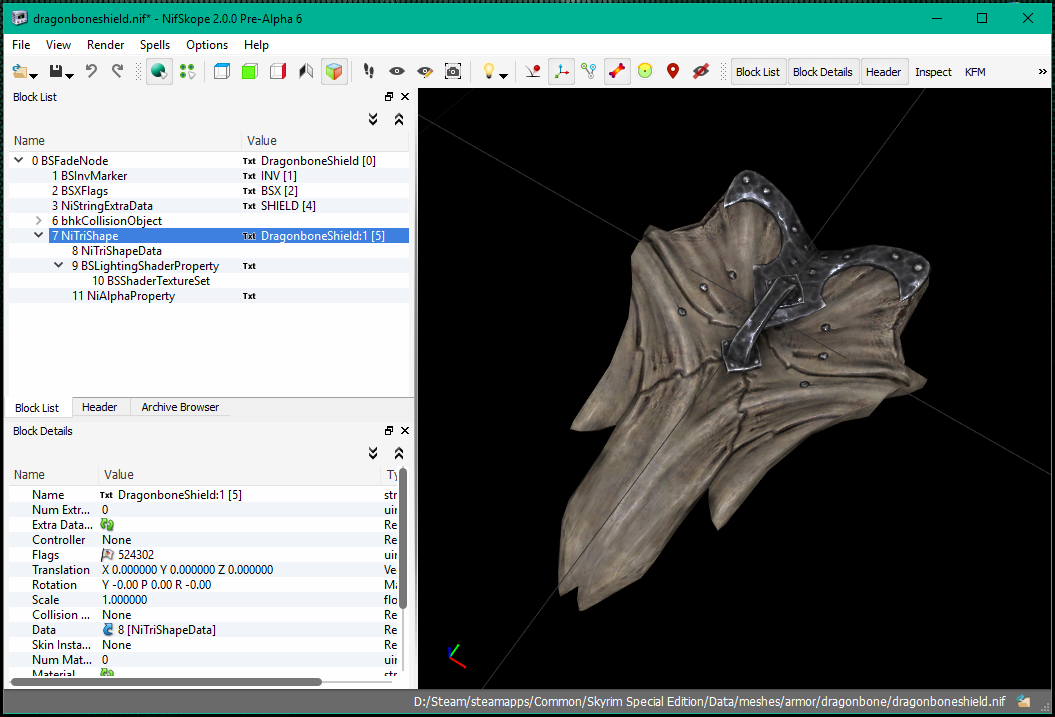Select the Top view blue cube icon

(x=222, y=71)
